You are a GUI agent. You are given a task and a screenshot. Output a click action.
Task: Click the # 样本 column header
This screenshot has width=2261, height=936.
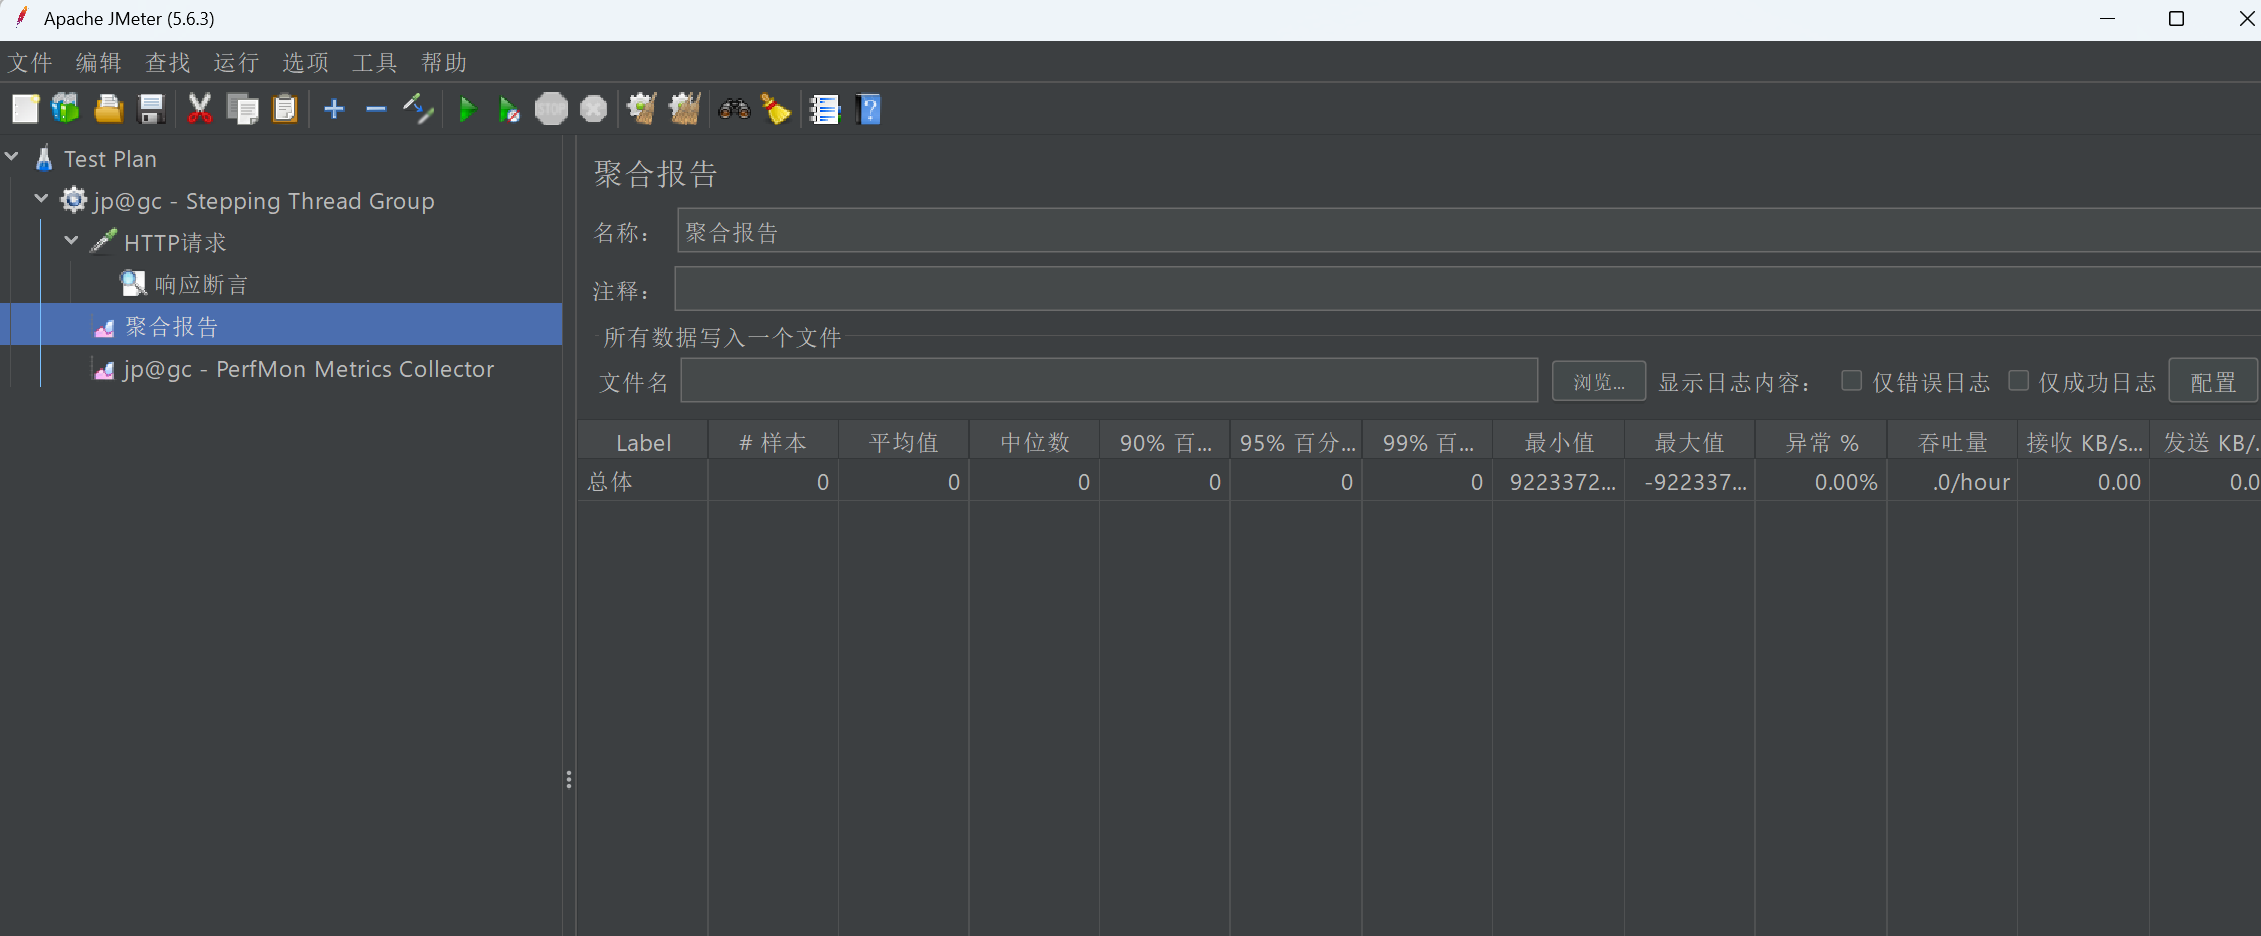tap(773, 442)
